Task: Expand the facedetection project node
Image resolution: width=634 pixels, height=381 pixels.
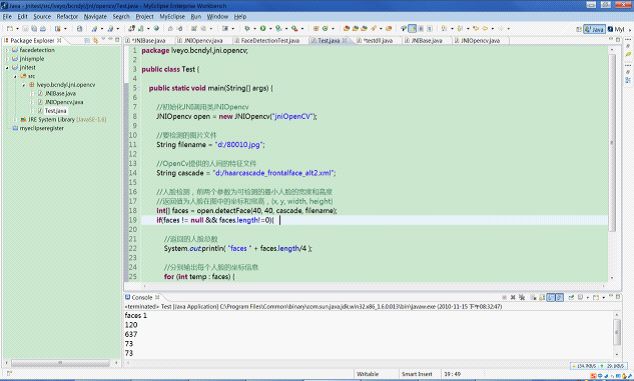Action: [7, 50]
